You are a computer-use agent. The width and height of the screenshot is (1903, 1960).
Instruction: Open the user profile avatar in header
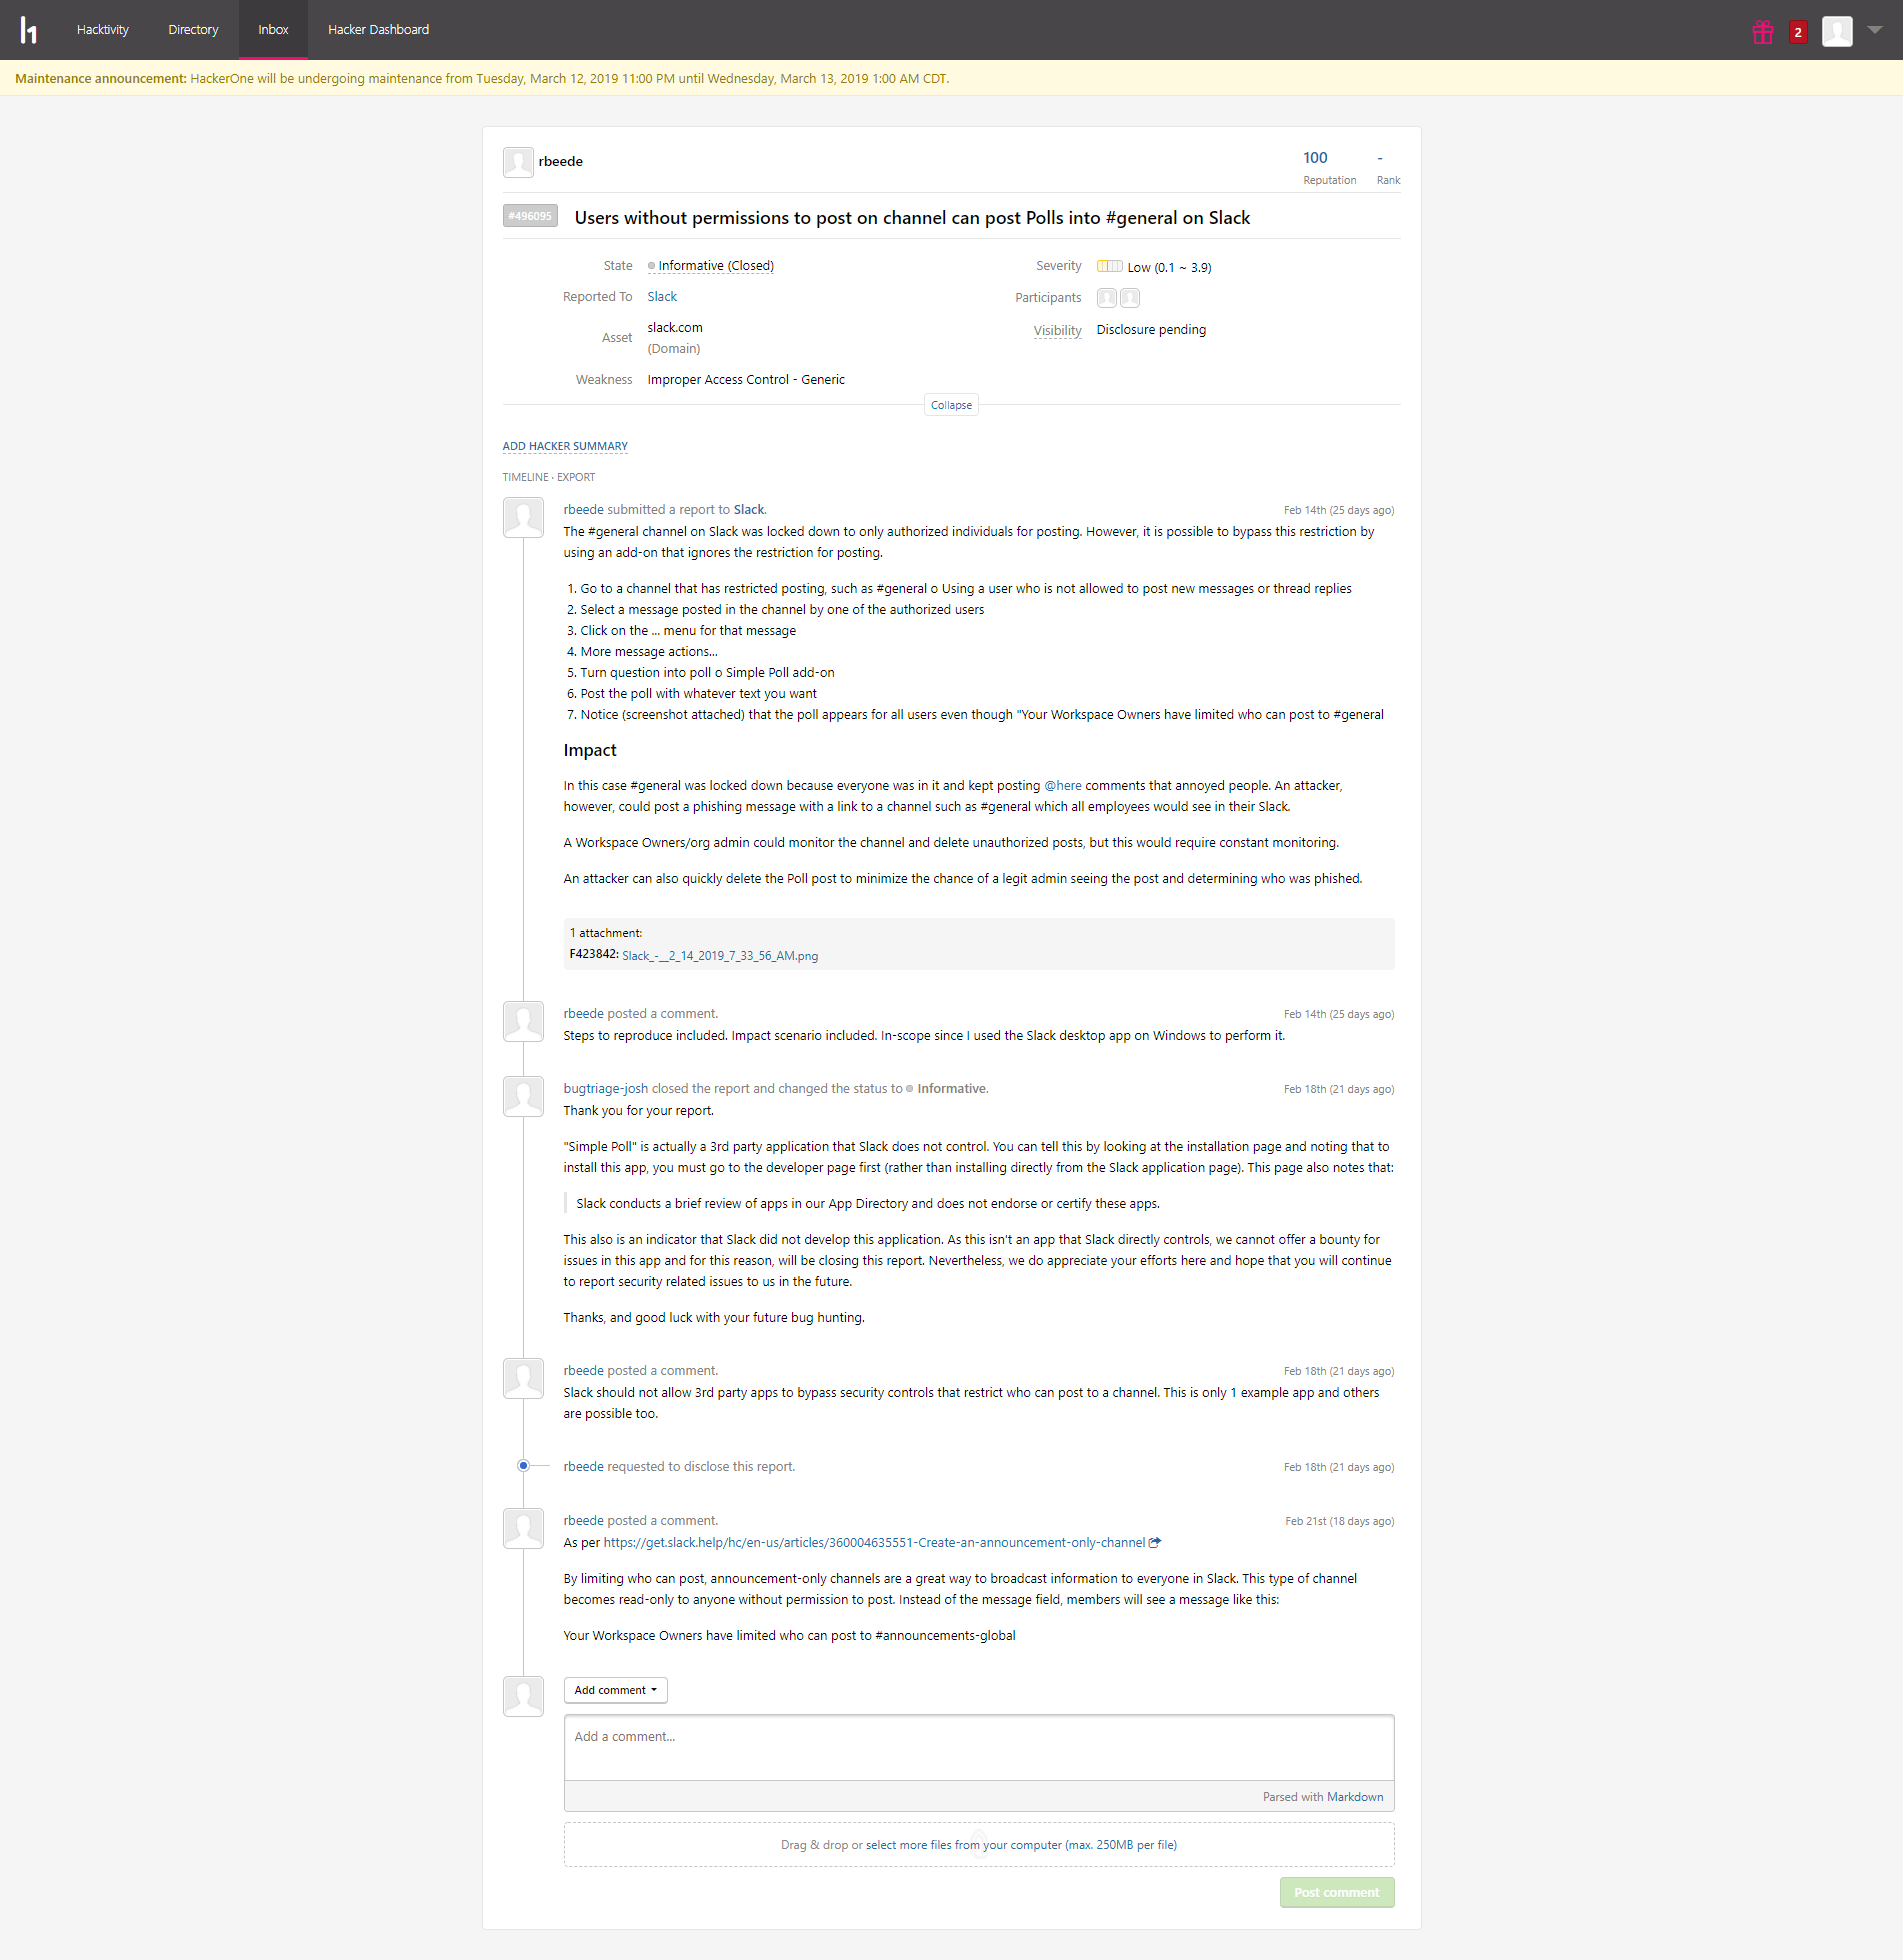click(1837, 31)
